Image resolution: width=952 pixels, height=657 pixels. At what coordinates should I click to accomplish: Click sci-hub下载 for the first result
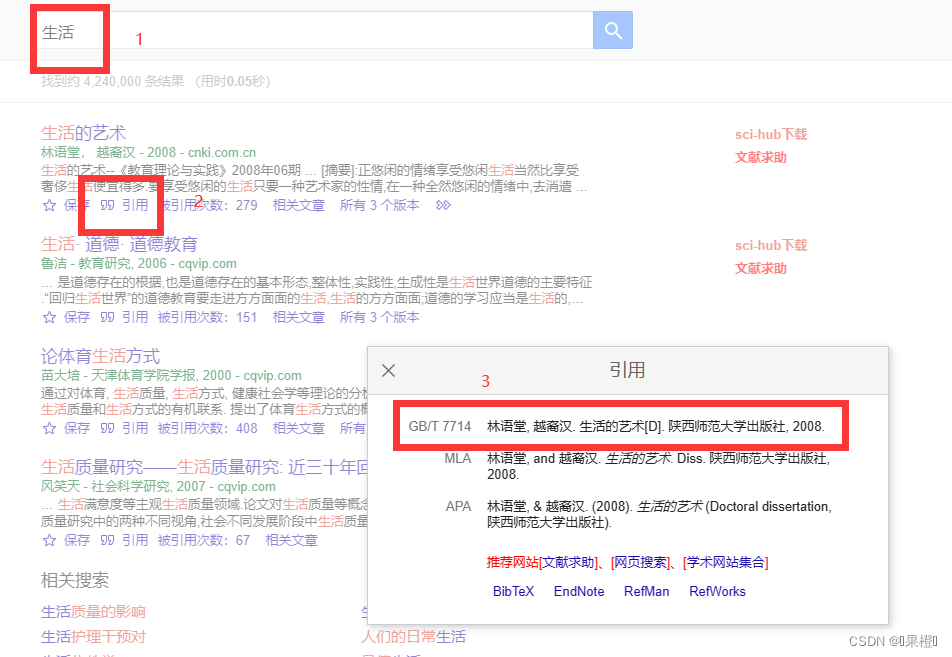771,134
